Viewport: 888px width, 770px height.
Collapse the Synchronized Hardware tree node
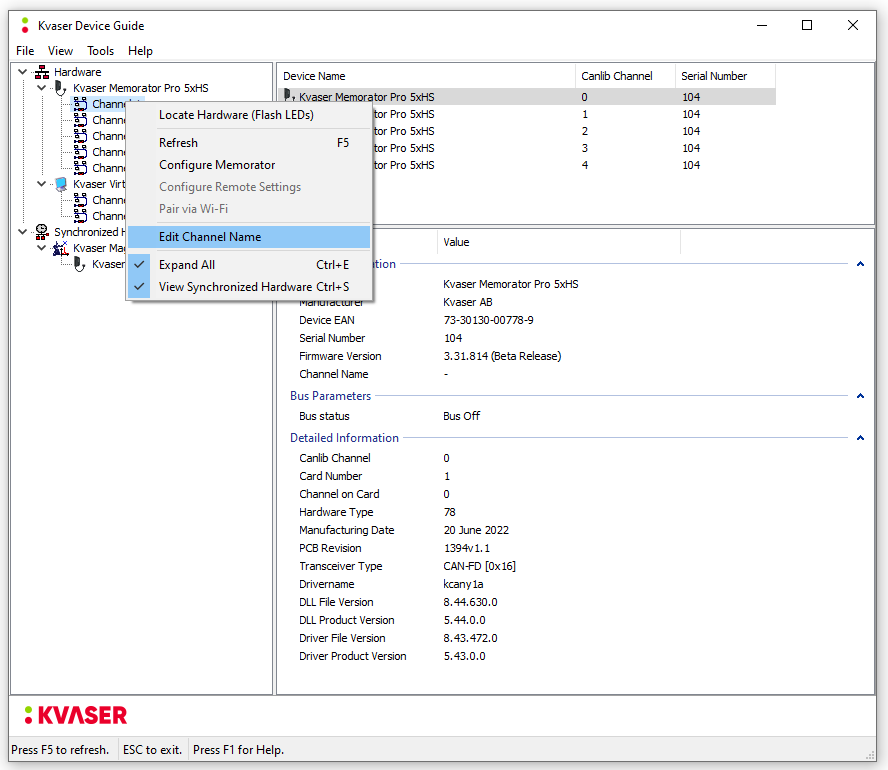(x=23, y=232)
